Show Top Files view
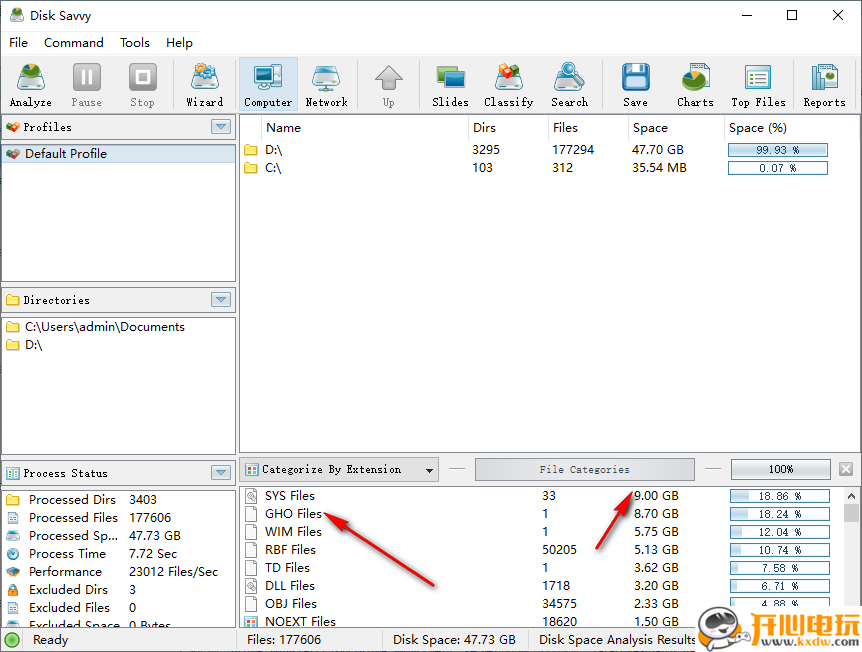The image size is (862, 652). coord(758,85)
